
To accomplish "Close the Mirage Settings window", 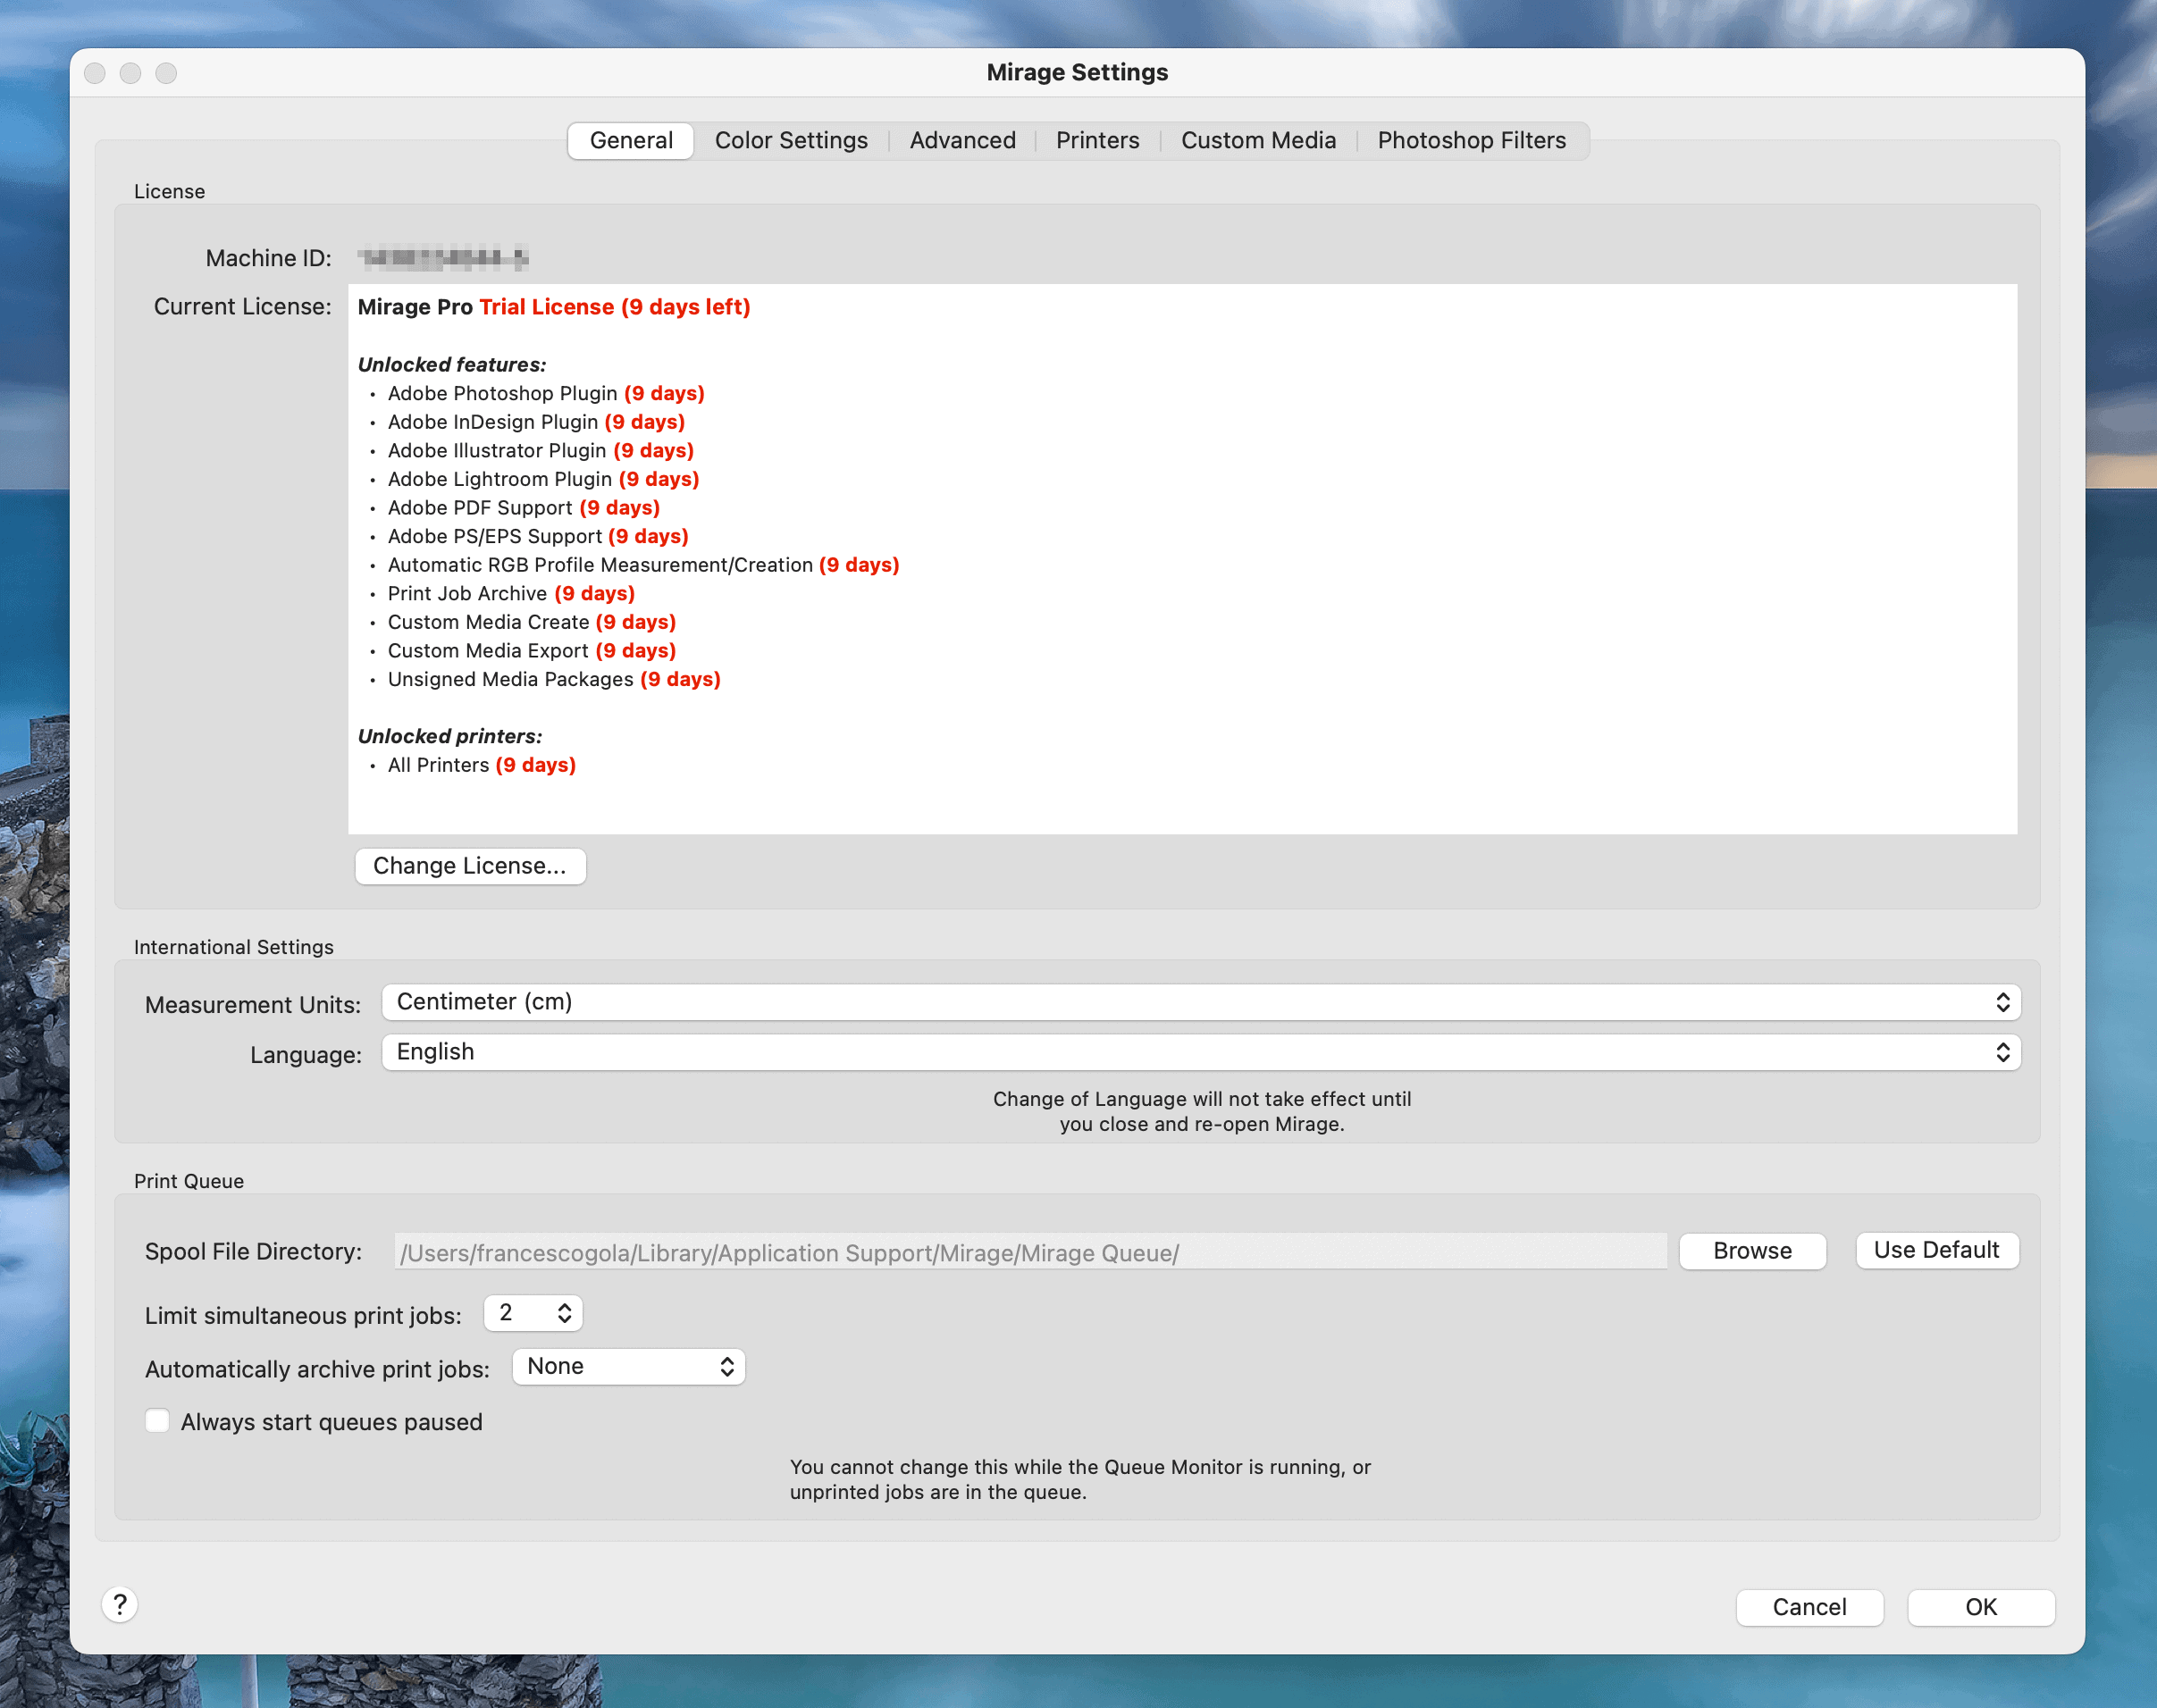I will coord(95,73).
